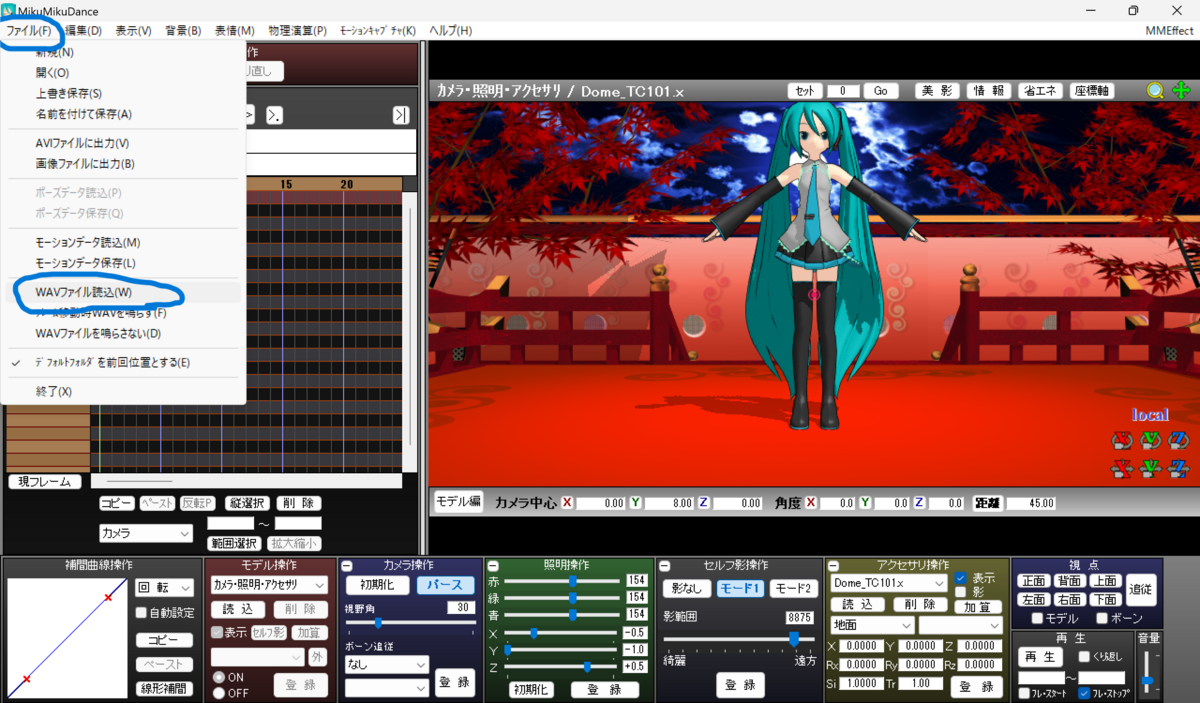Collapse the カメラ操作 panel with minus icon

pyautogui.click(x=346, y=566)
